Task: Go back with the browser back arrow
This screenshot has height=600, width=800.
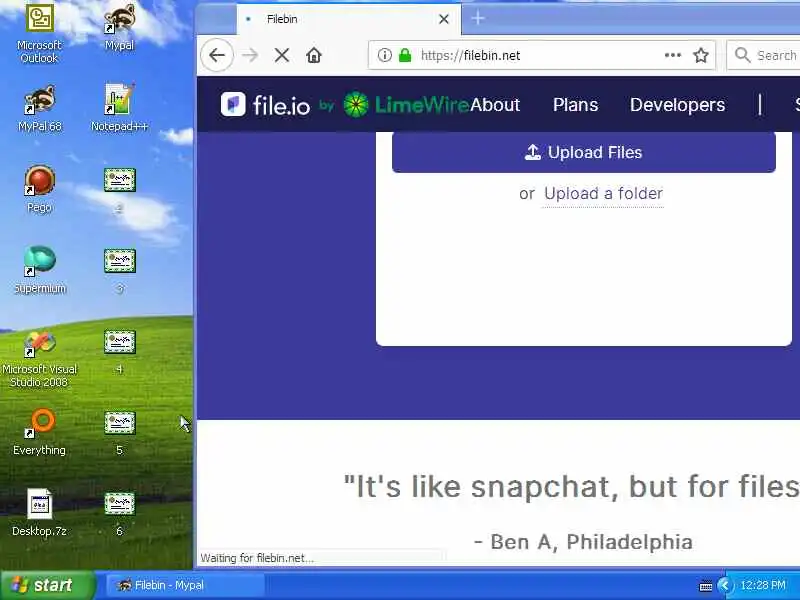Action: pyautogui.click(x=217, y=55)
